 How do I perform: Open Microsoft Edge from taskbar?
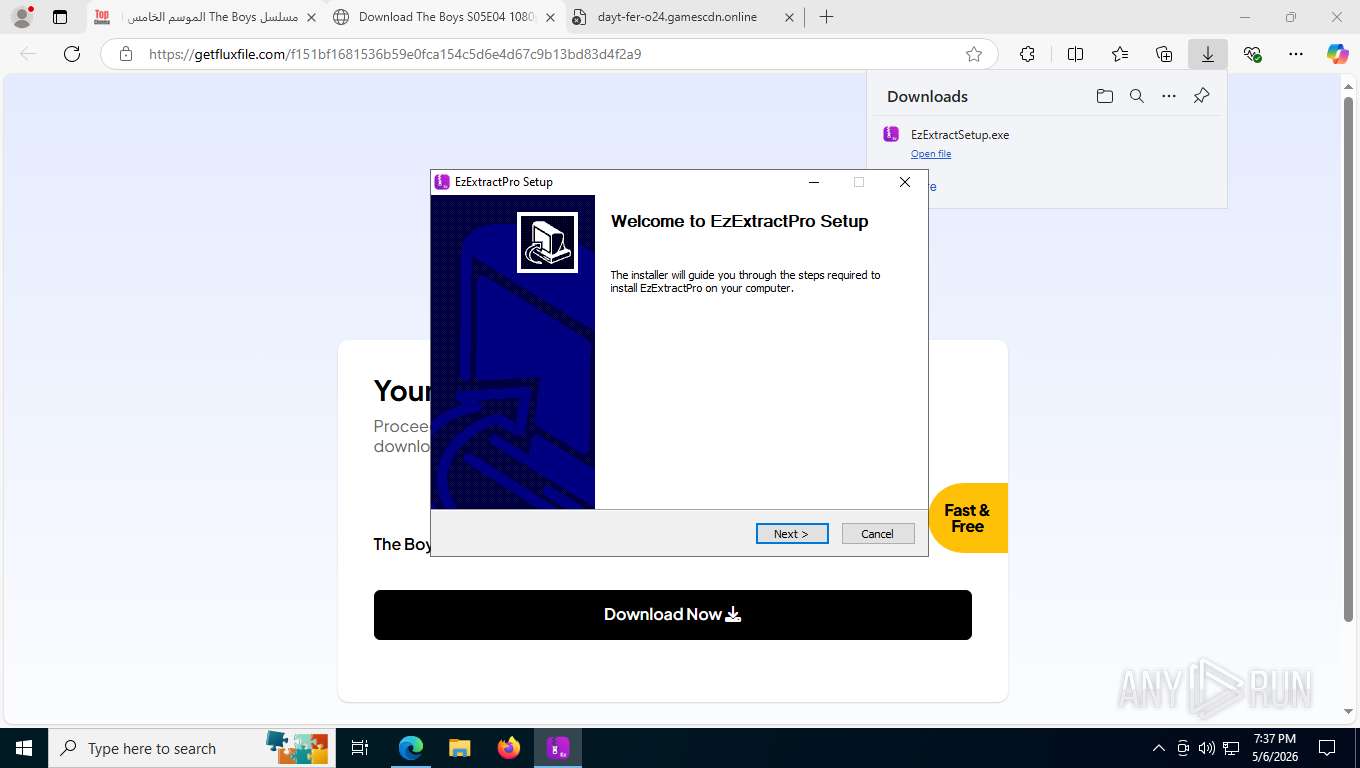(x=411, y=748)
